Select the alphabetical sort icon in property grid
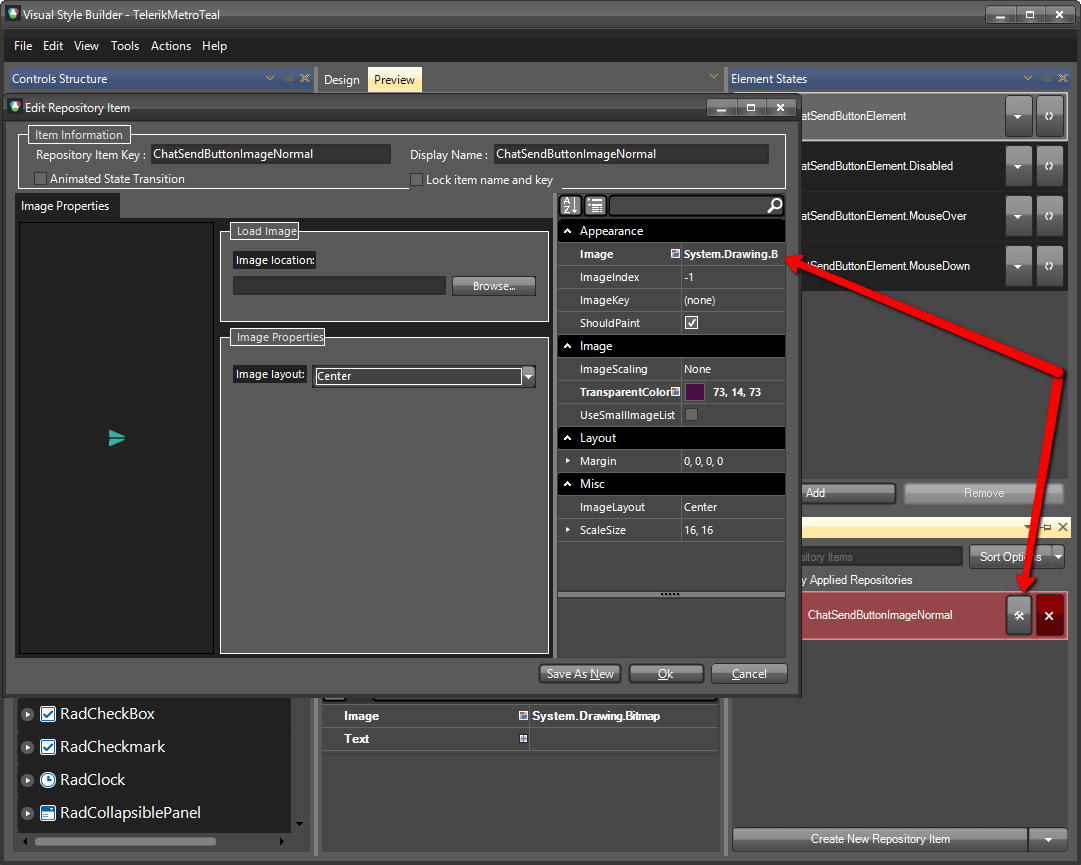1081x865 pixels. tap(570, 205)
